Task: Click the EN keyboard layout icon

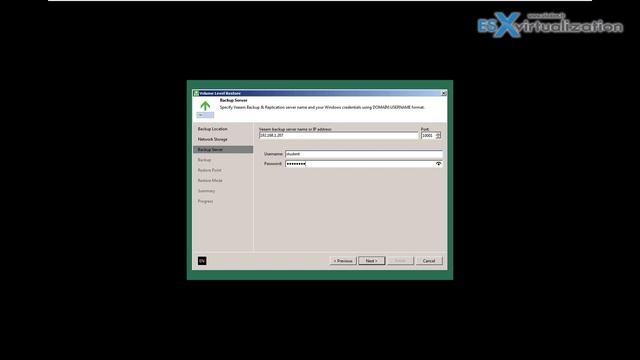Action: coord(202,261)
